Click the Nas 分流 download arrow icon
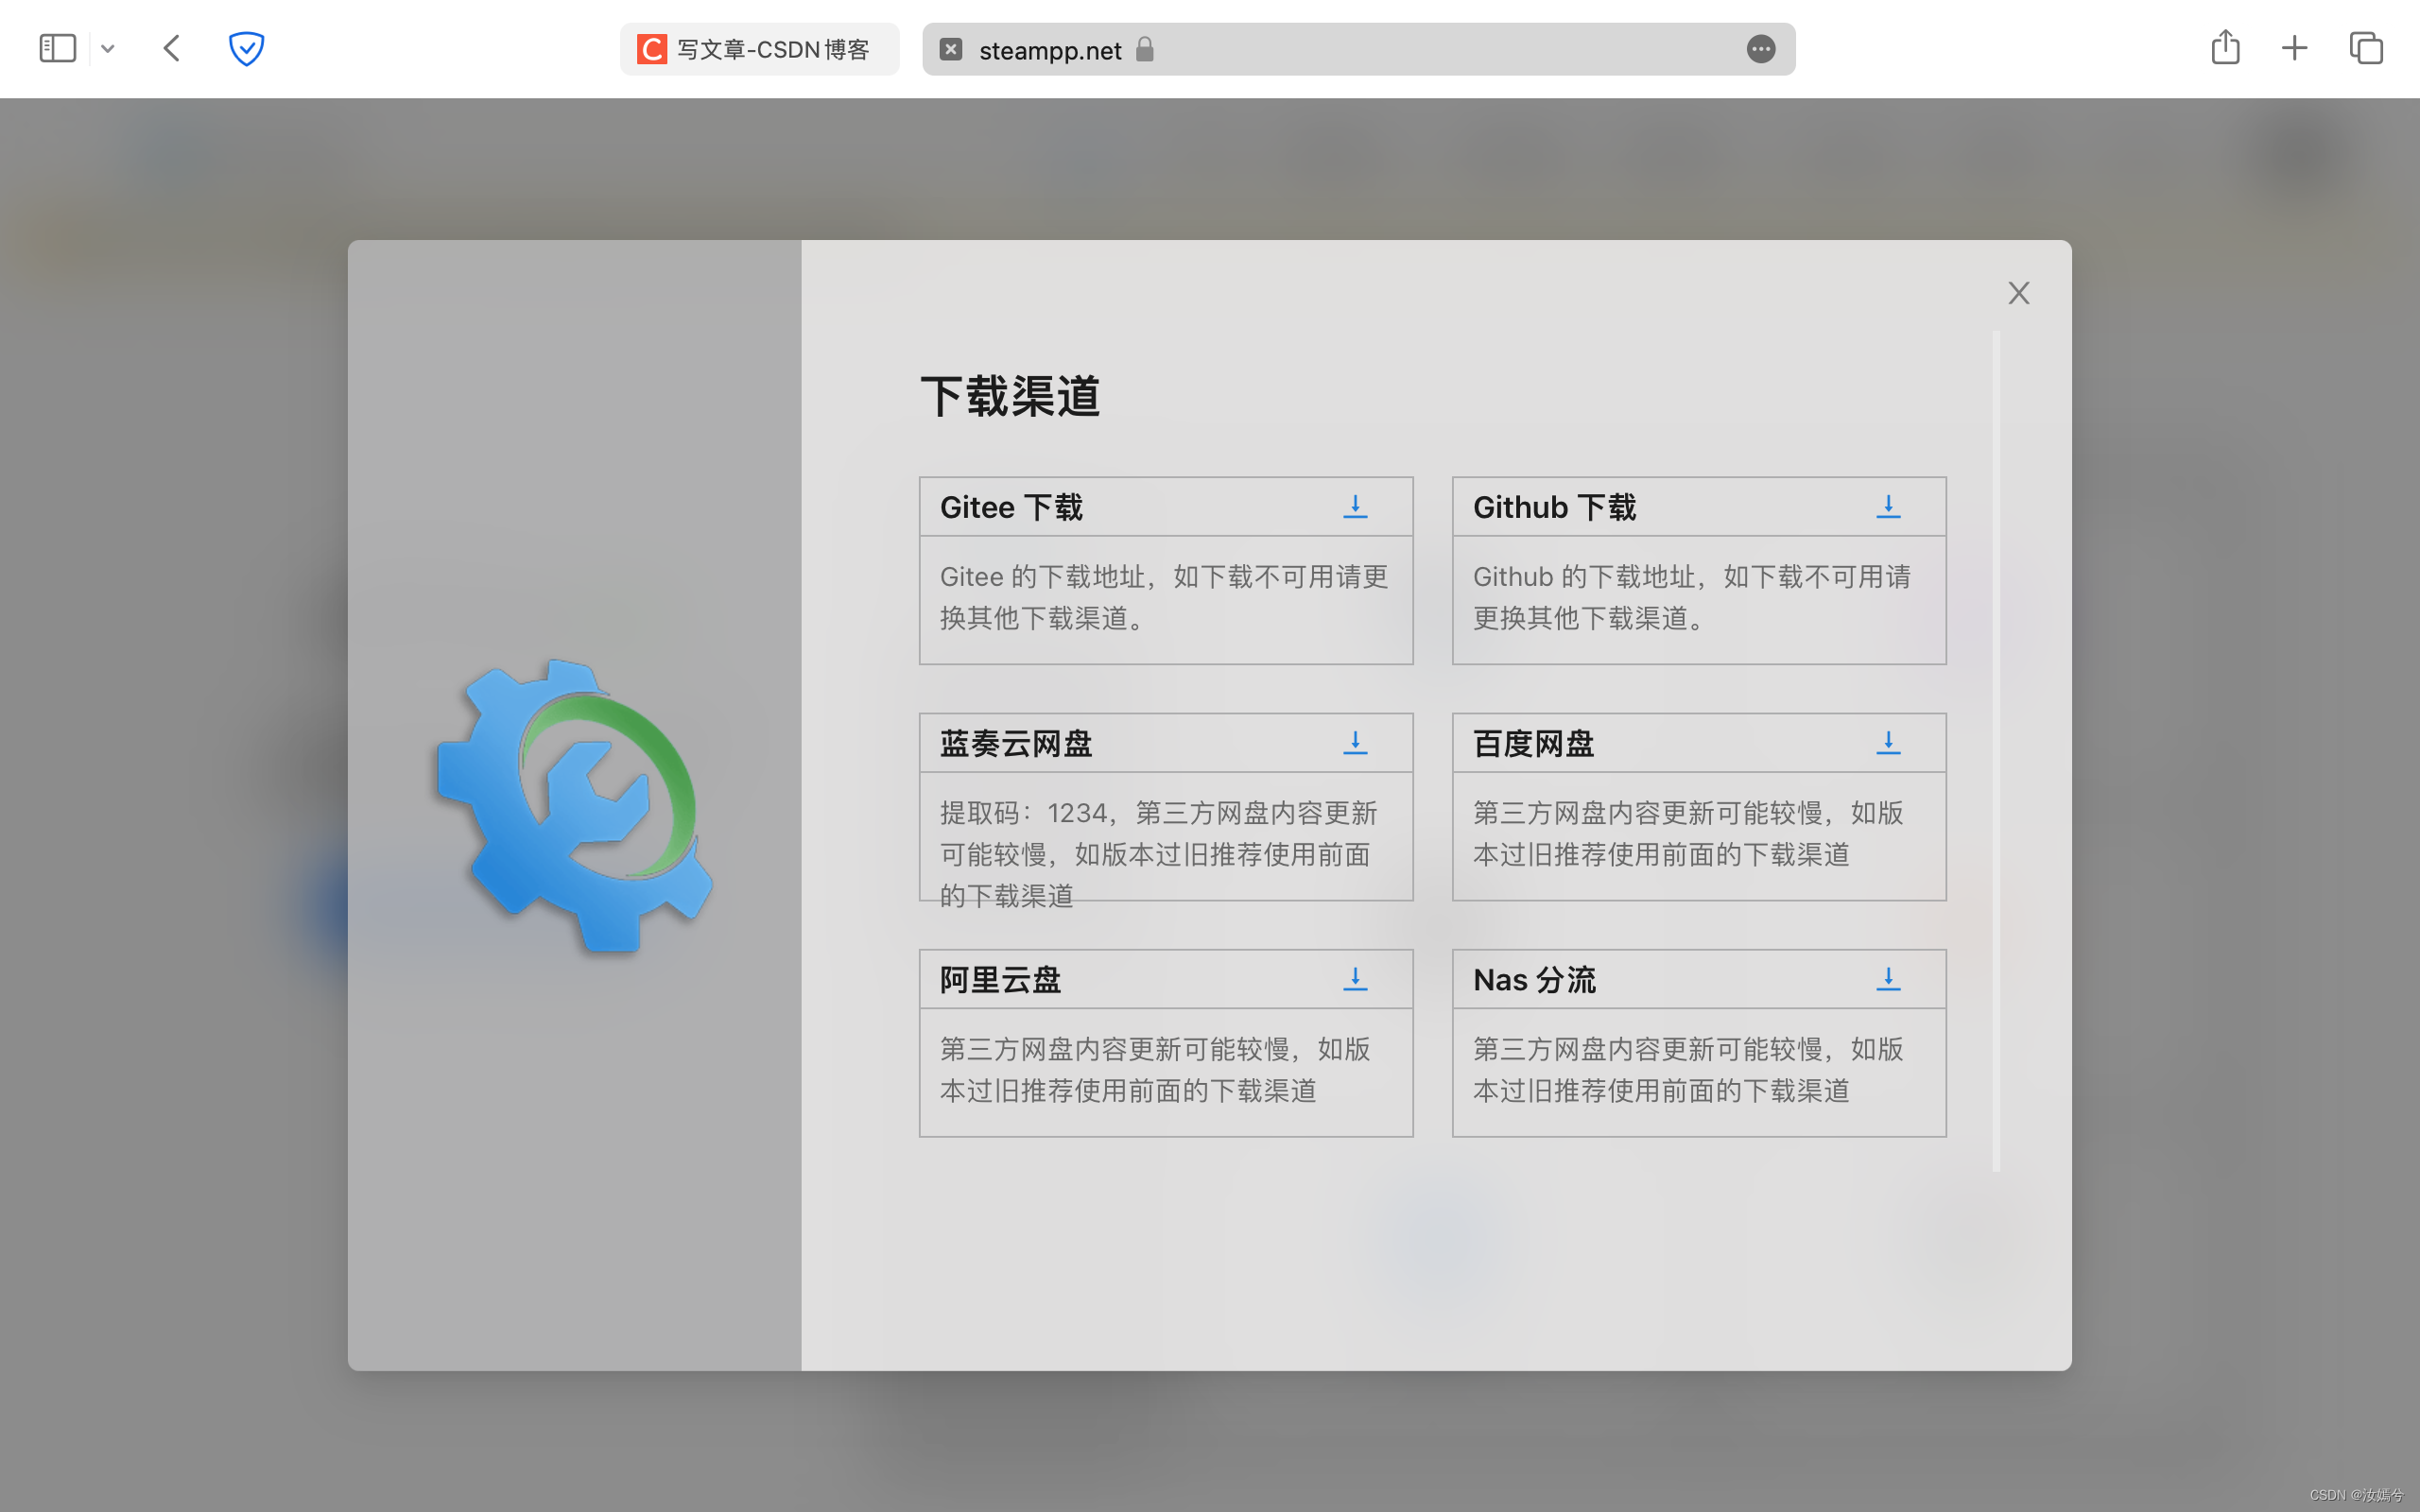 [x=1888, y=979]
